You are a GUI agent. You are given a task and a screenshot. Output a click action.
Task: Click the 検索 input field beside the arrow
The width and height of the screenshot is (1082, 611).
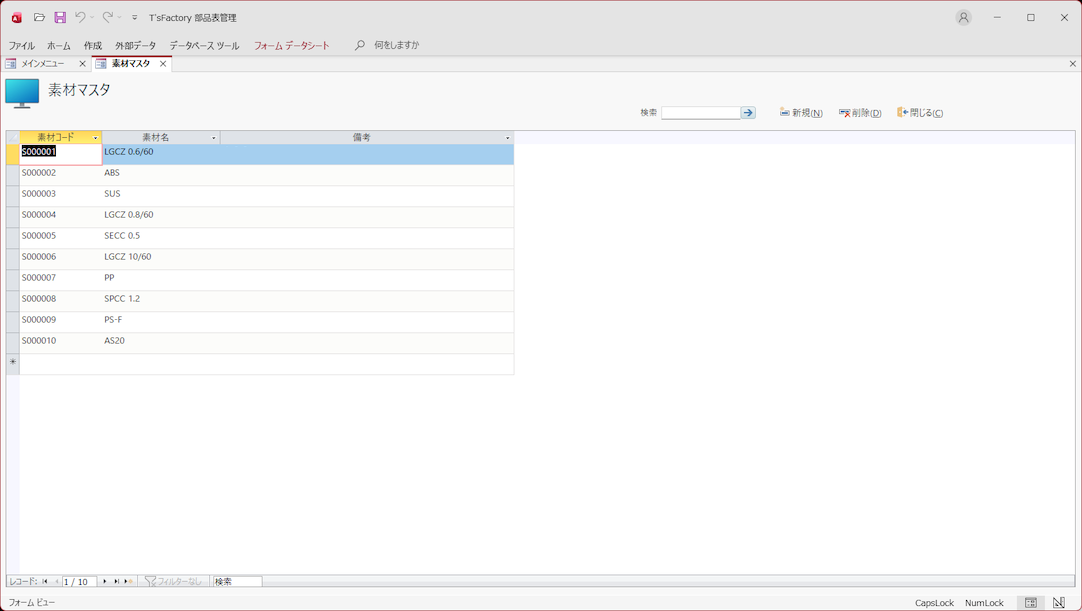point(700,113)
